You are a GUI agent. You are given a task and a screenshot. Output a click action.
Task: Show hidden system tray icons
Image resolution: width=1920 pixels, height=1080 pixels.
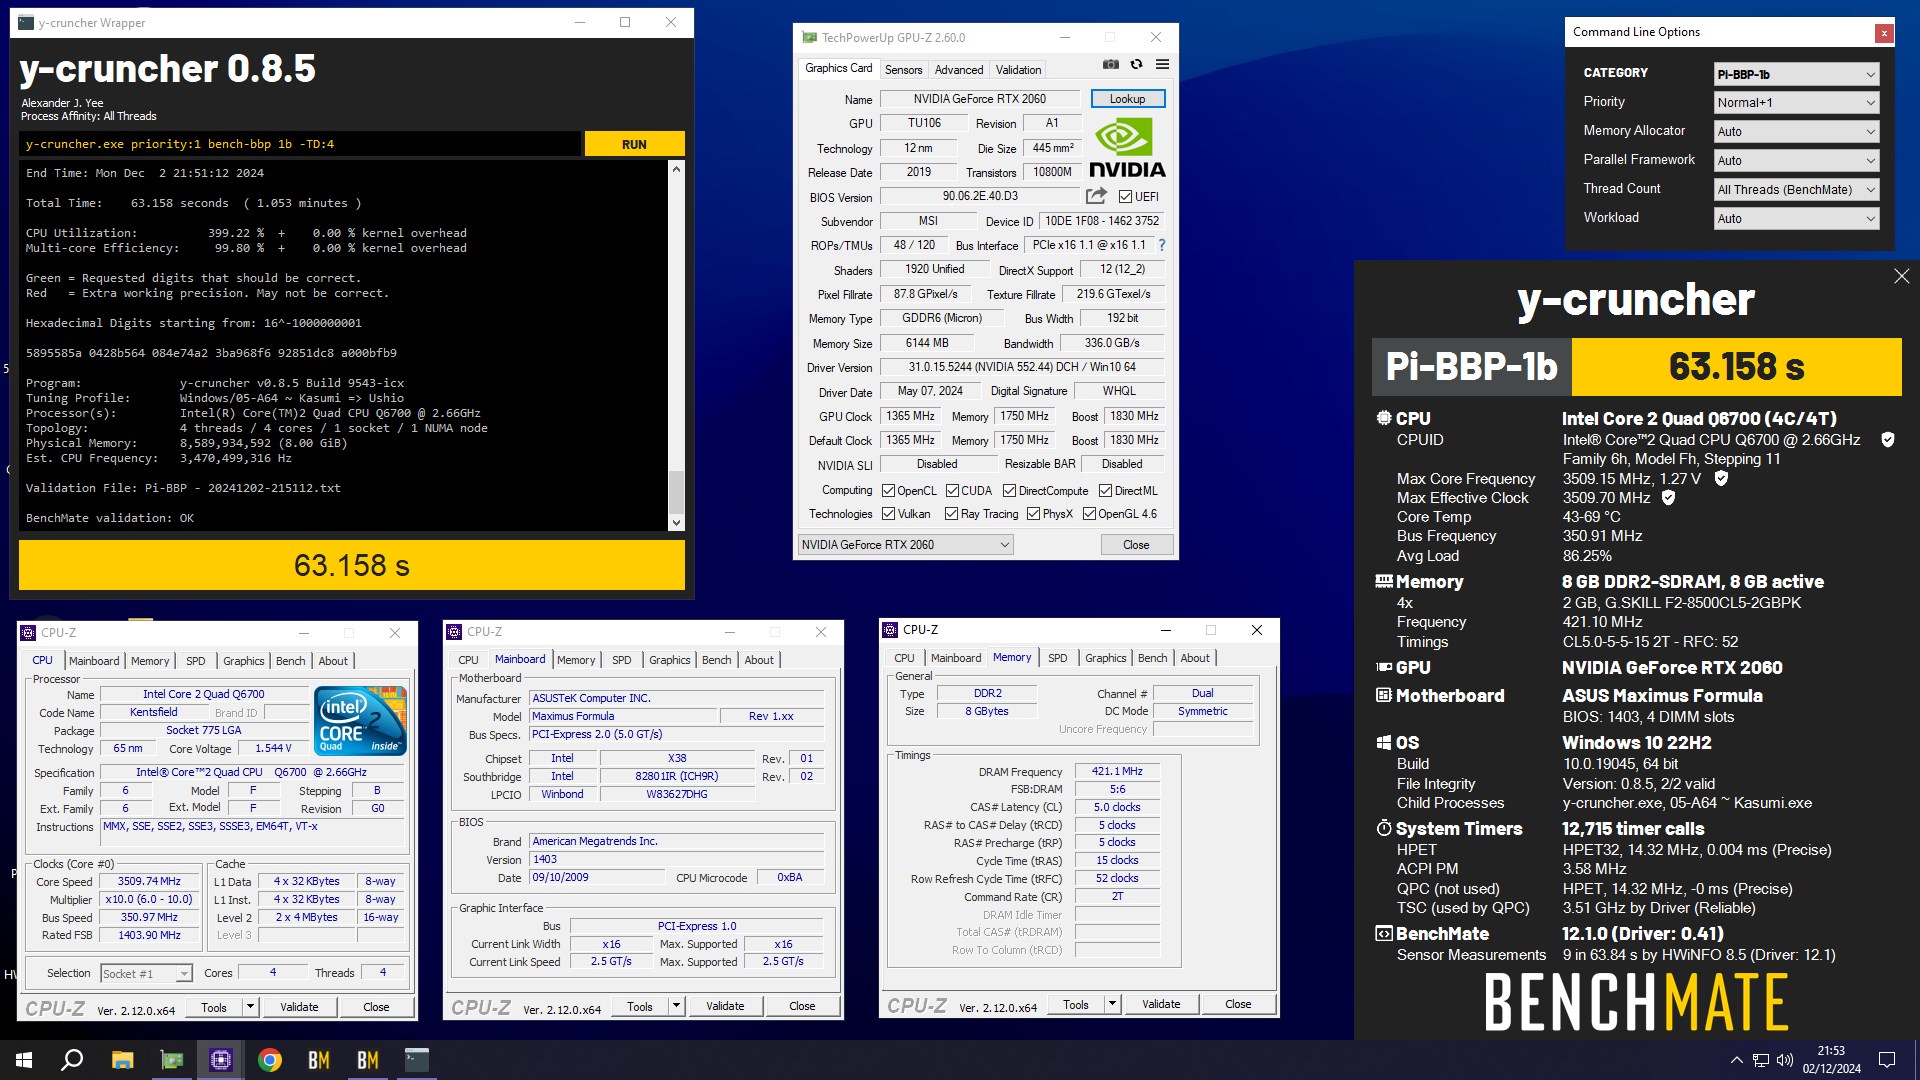coord(1737,1060)
